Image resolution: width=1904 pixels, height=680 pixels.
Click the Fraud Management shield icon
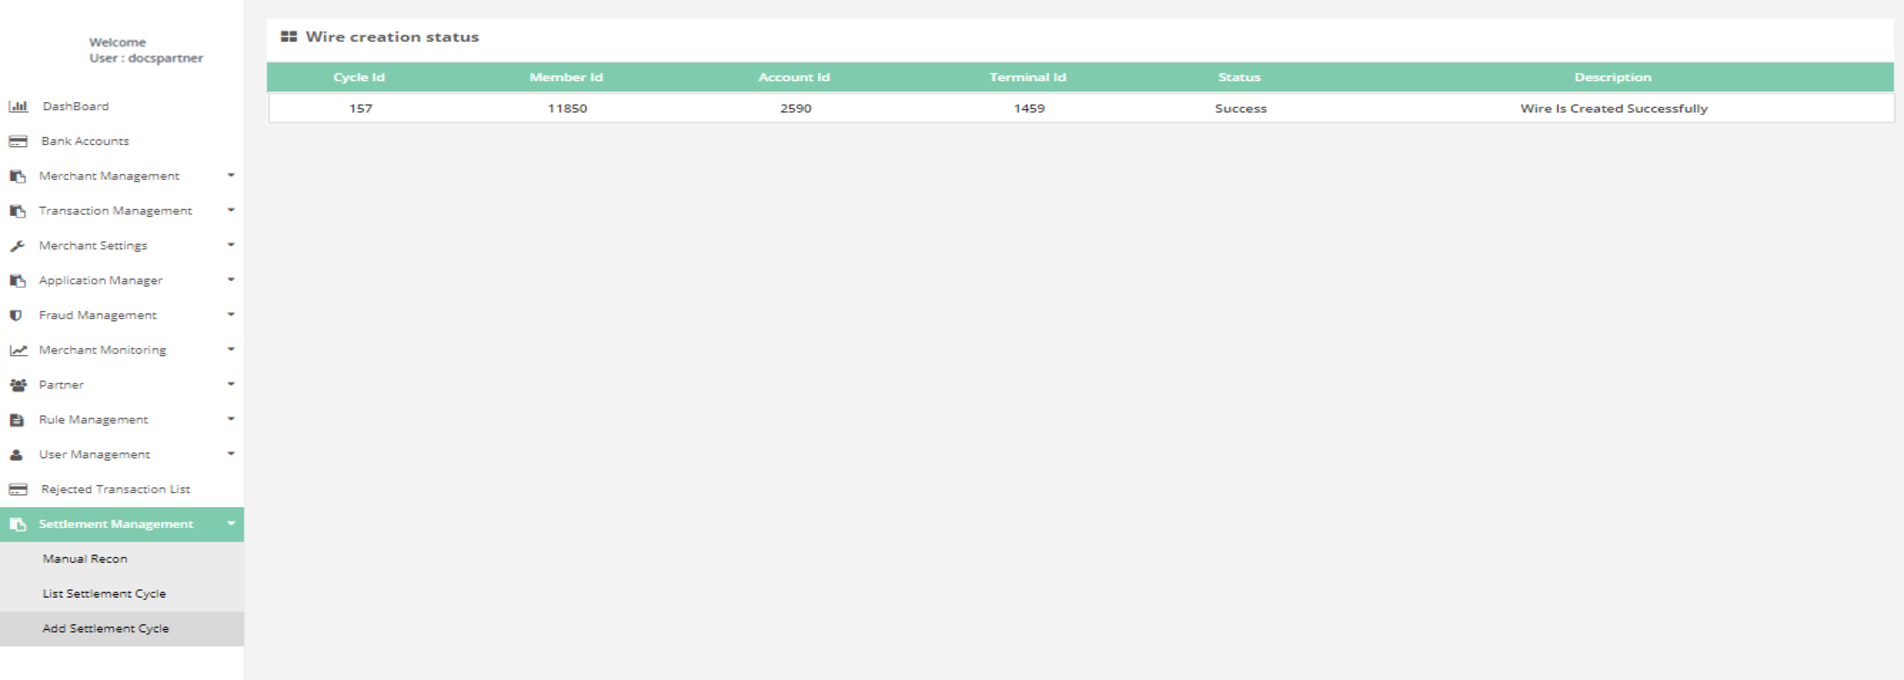pos(16,315)
